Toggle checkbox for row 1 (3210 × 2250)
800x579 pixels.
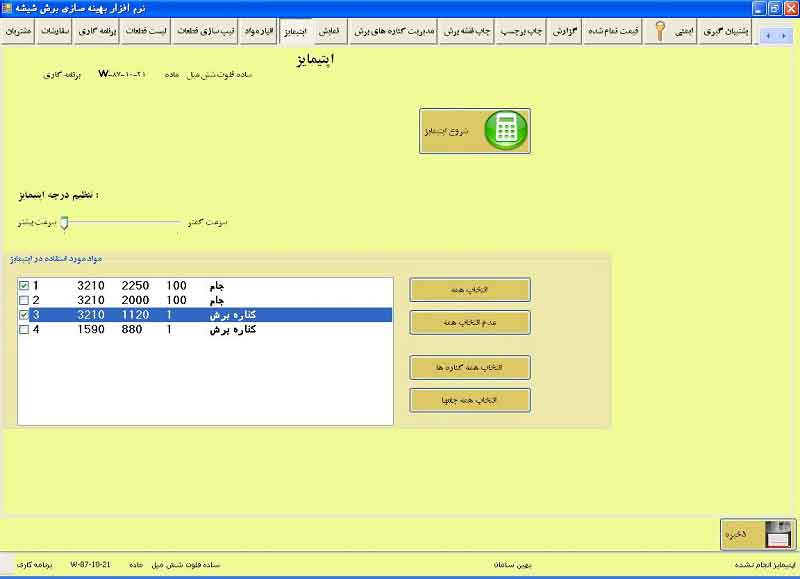point(23,285)
